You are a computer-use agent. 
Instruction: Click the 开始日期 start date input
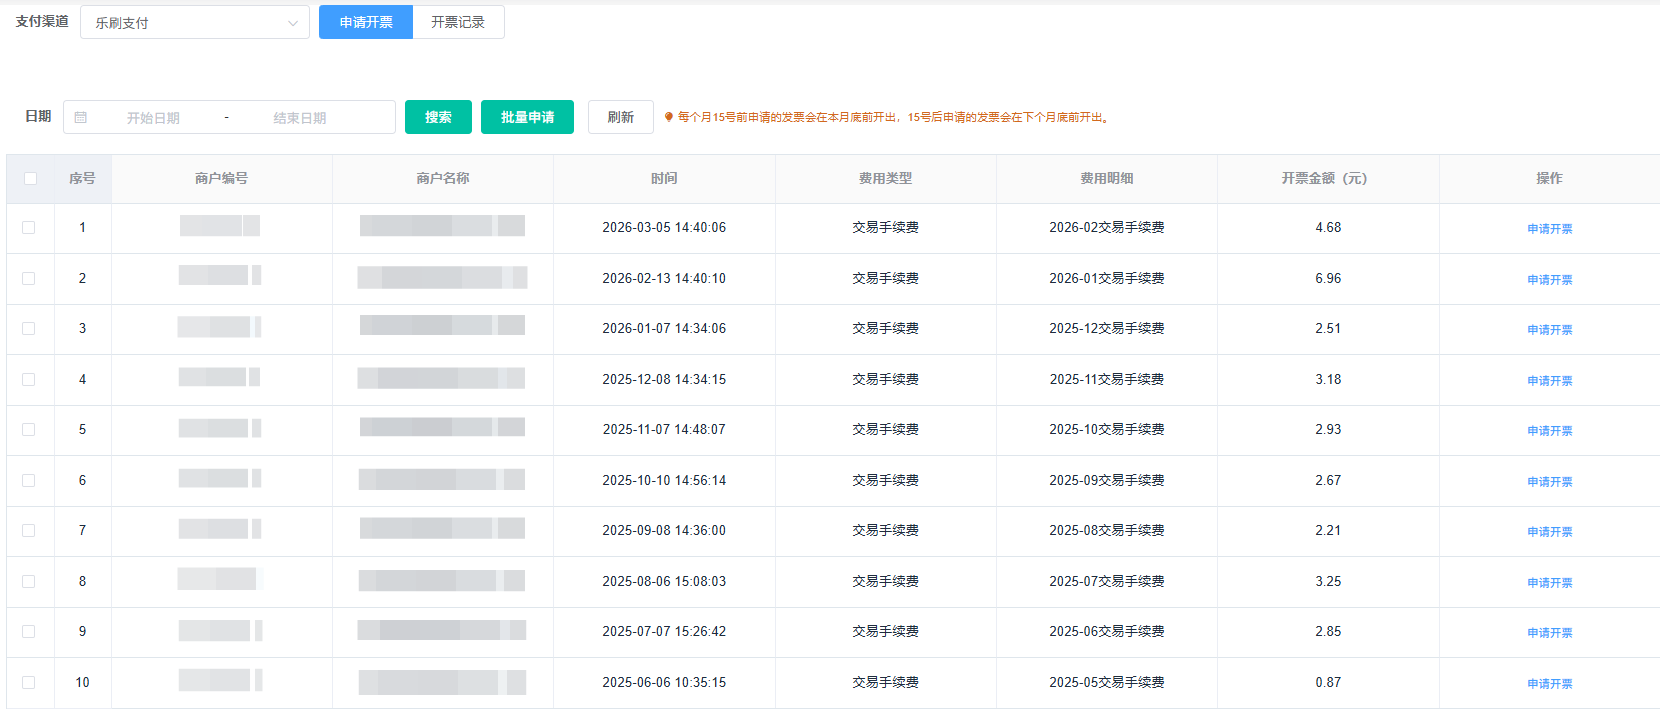click(153, 118)
